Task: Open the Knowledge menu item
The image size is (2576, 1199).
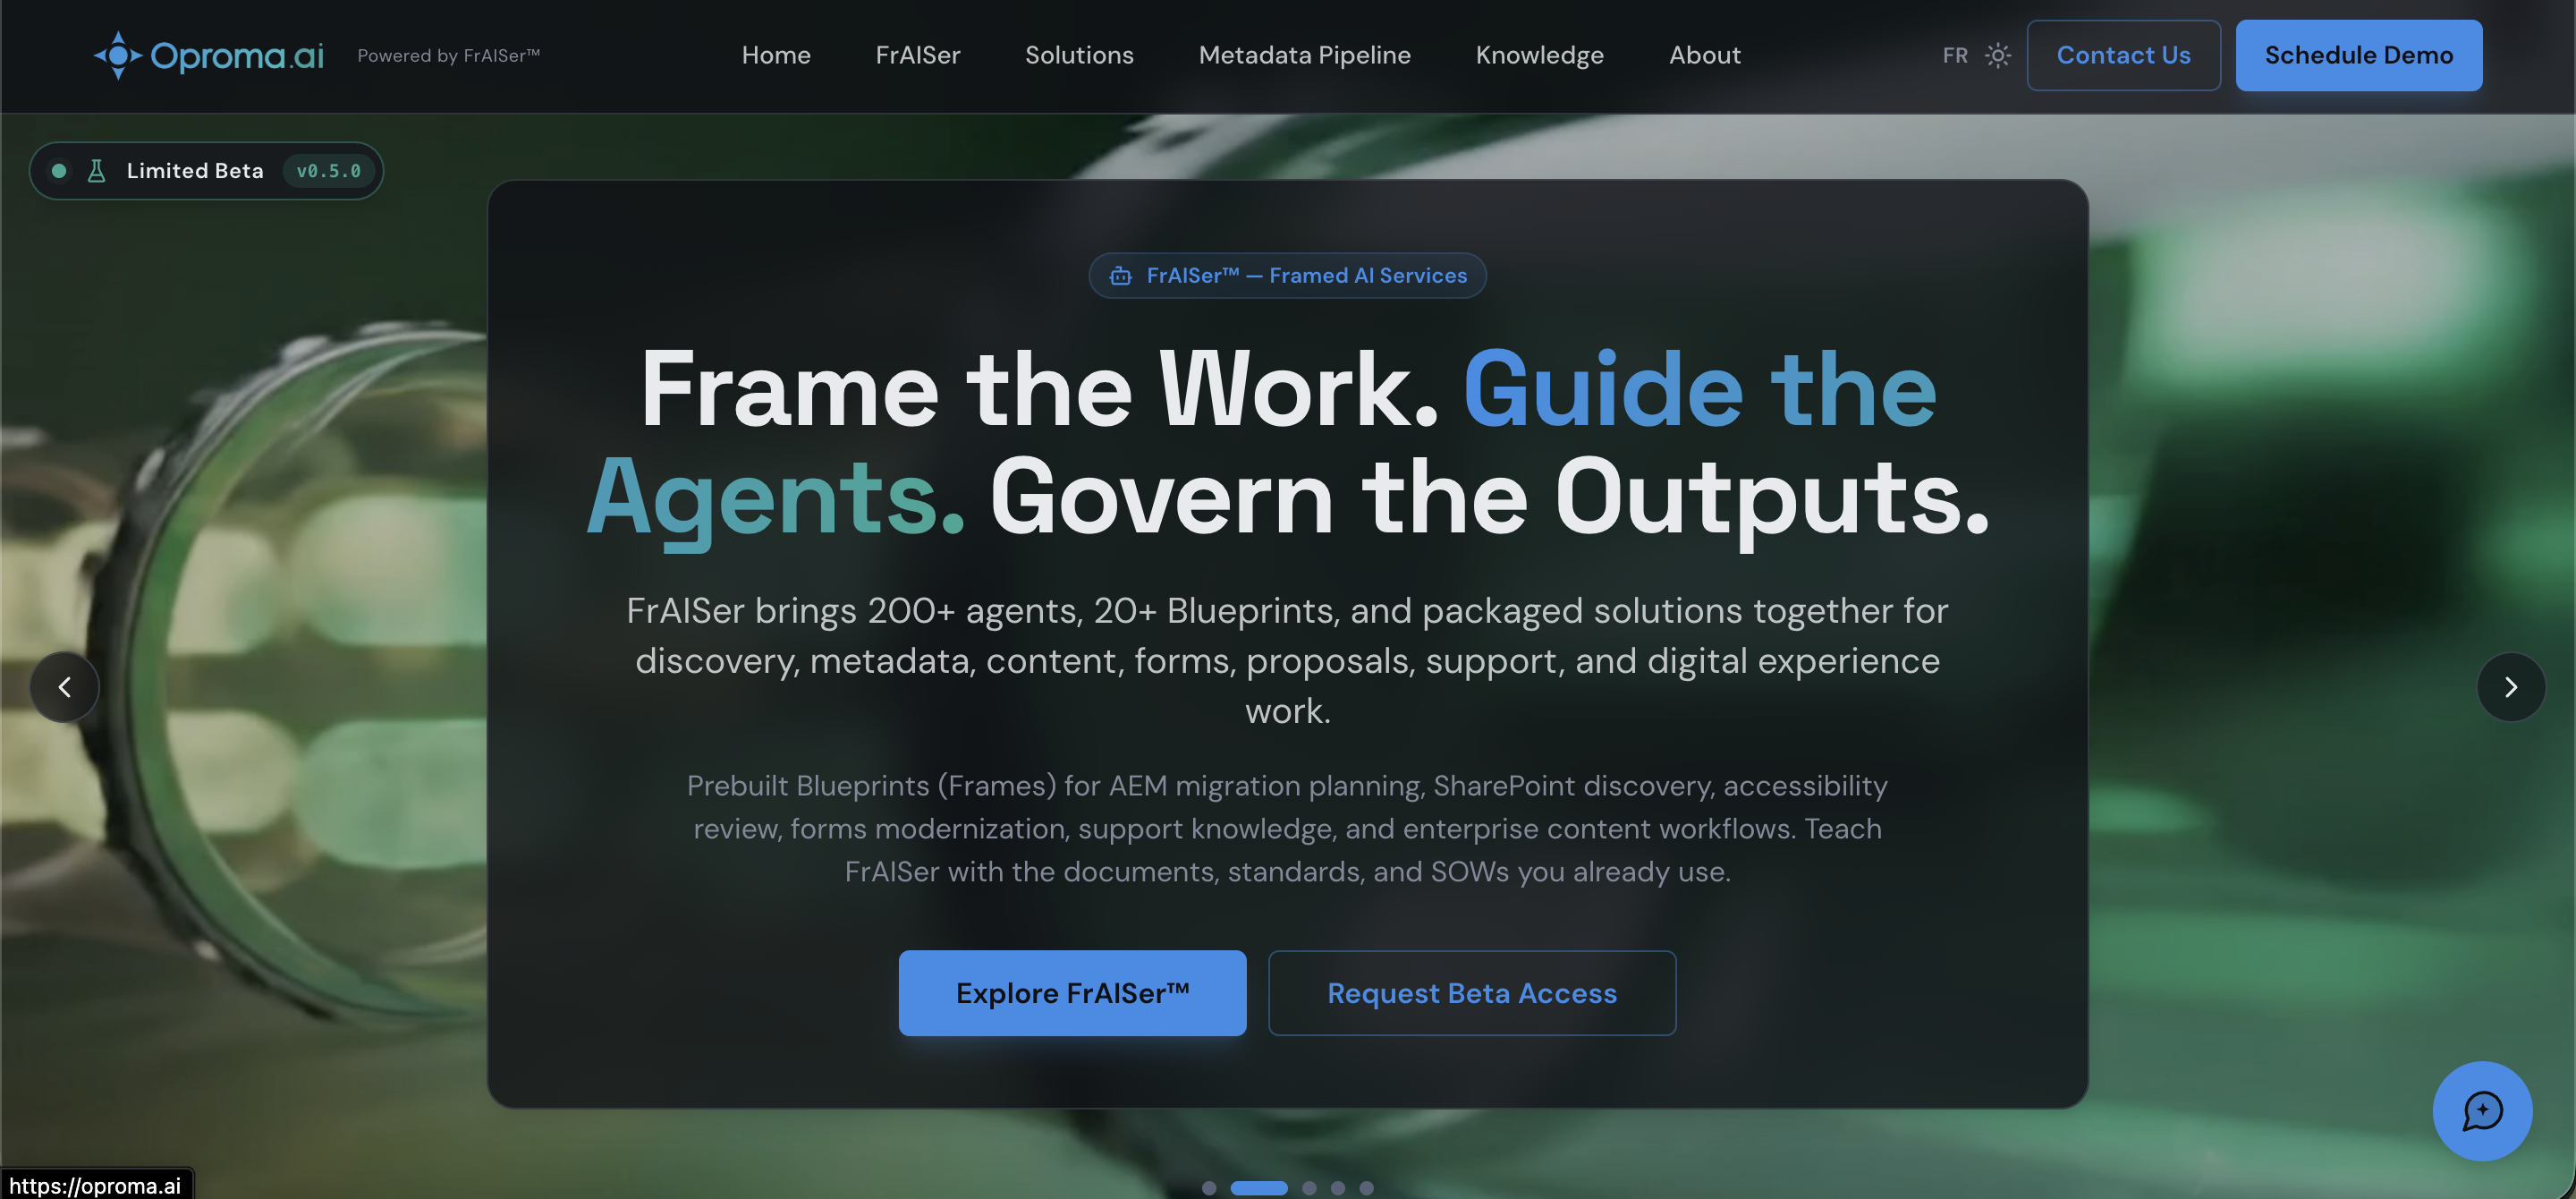Action: click(x=1539, y=55)
